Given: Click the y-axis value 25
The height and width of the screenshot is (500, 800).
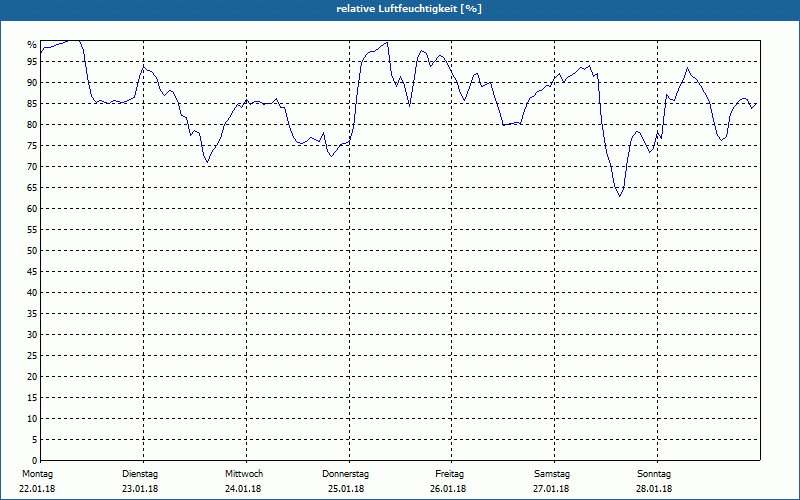Looking at the screenshot, I should pos(32,356).
